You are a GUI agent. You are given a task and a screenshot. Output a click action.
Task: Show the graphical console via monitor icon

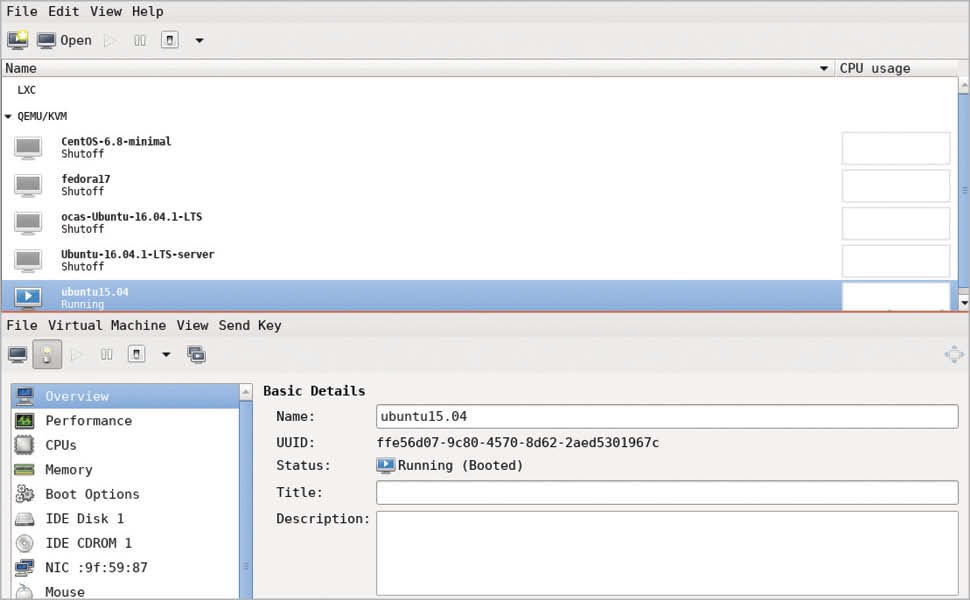tap(18, 354)
